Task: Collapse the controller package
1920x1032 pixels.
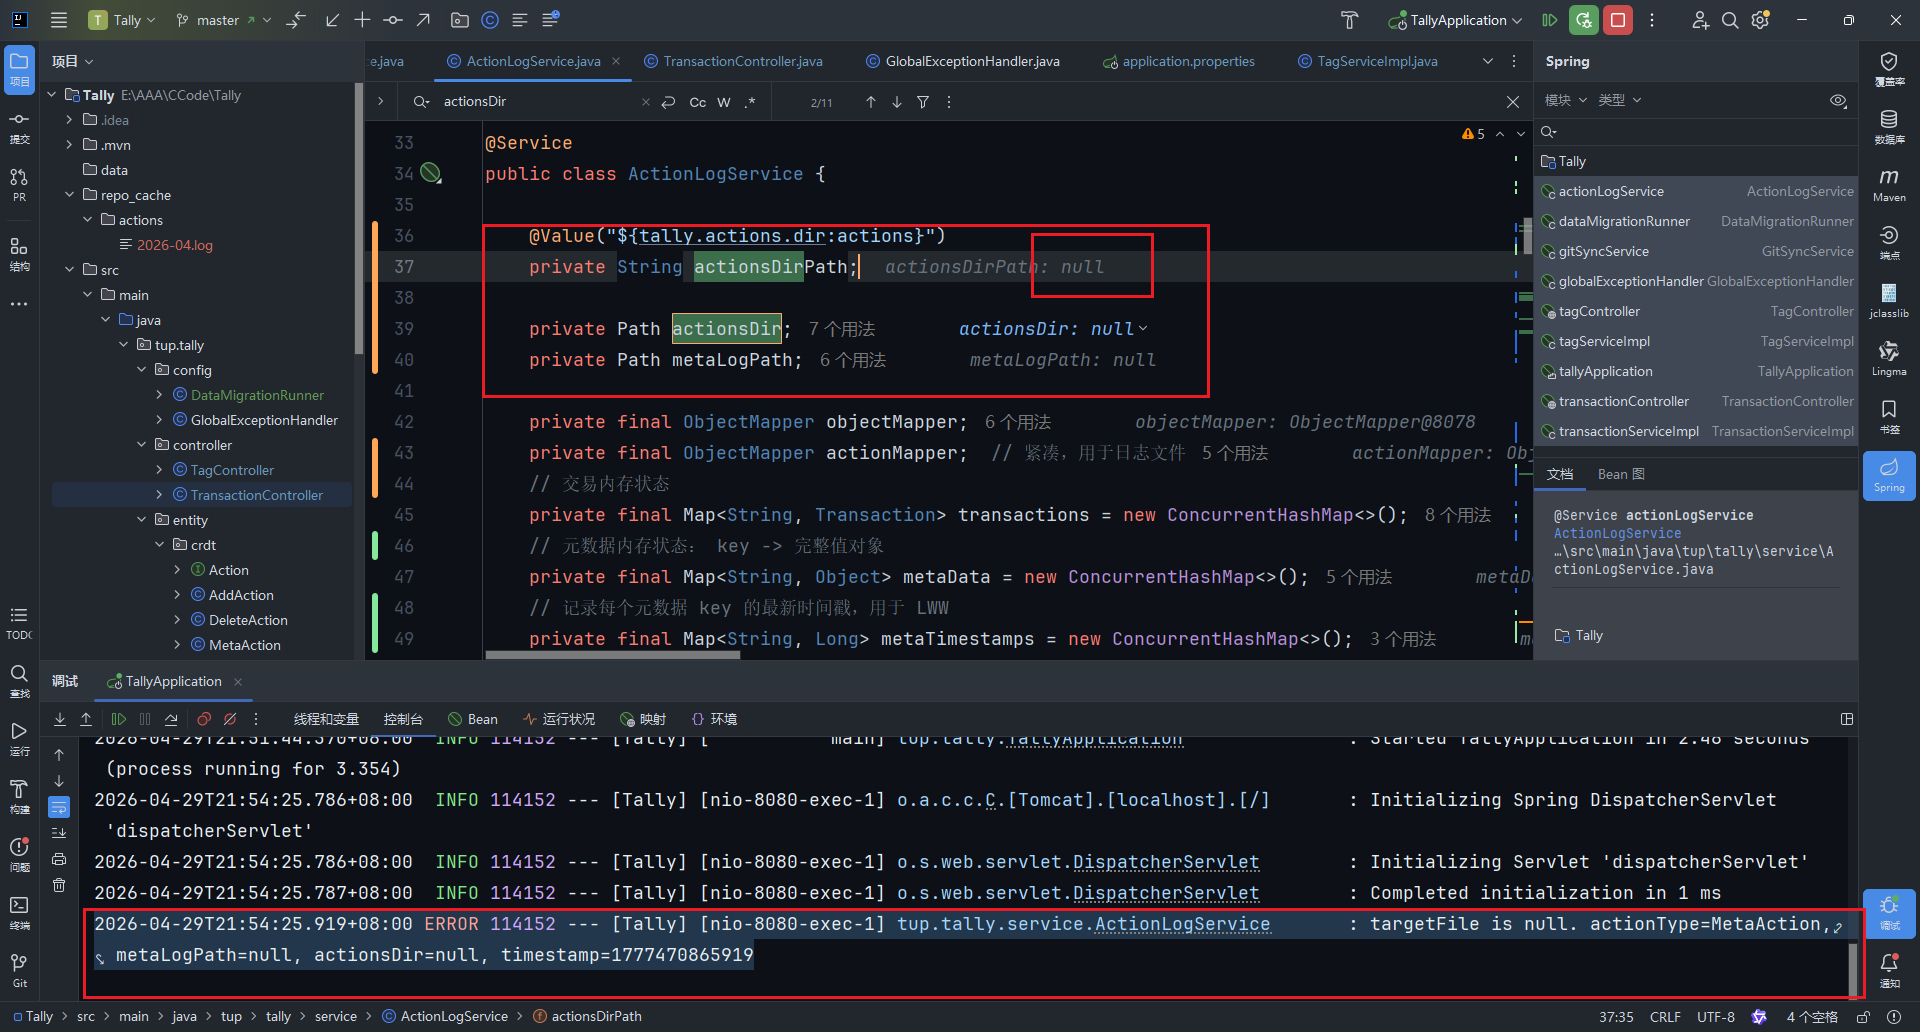Action: pos(141,445)
